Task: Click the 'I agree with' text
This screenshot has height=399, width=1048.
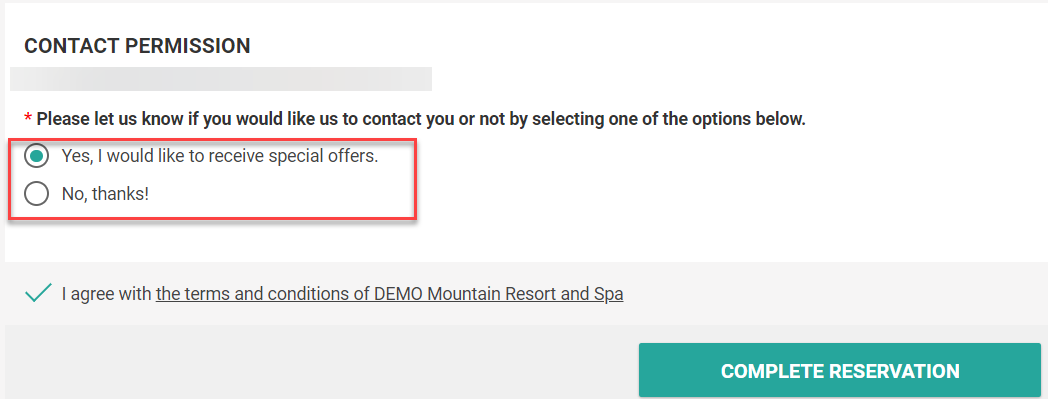Action: click(107, 293)
